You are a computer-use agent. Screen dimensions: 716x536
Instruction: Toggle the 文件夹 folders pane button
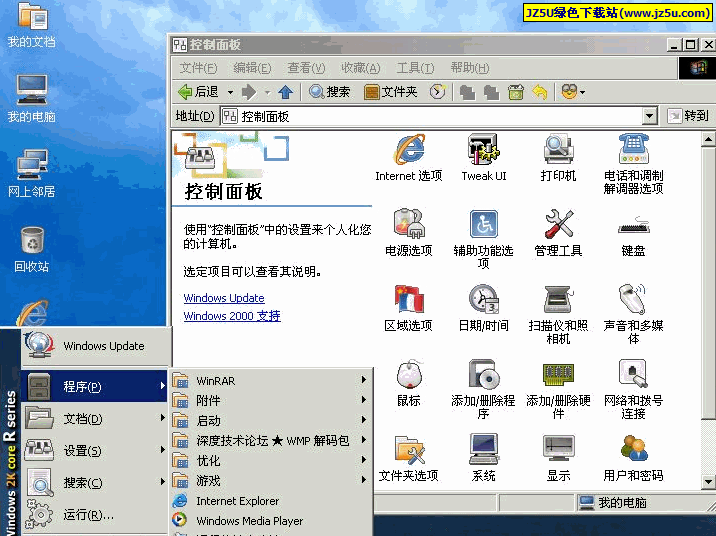coord(391,92)
